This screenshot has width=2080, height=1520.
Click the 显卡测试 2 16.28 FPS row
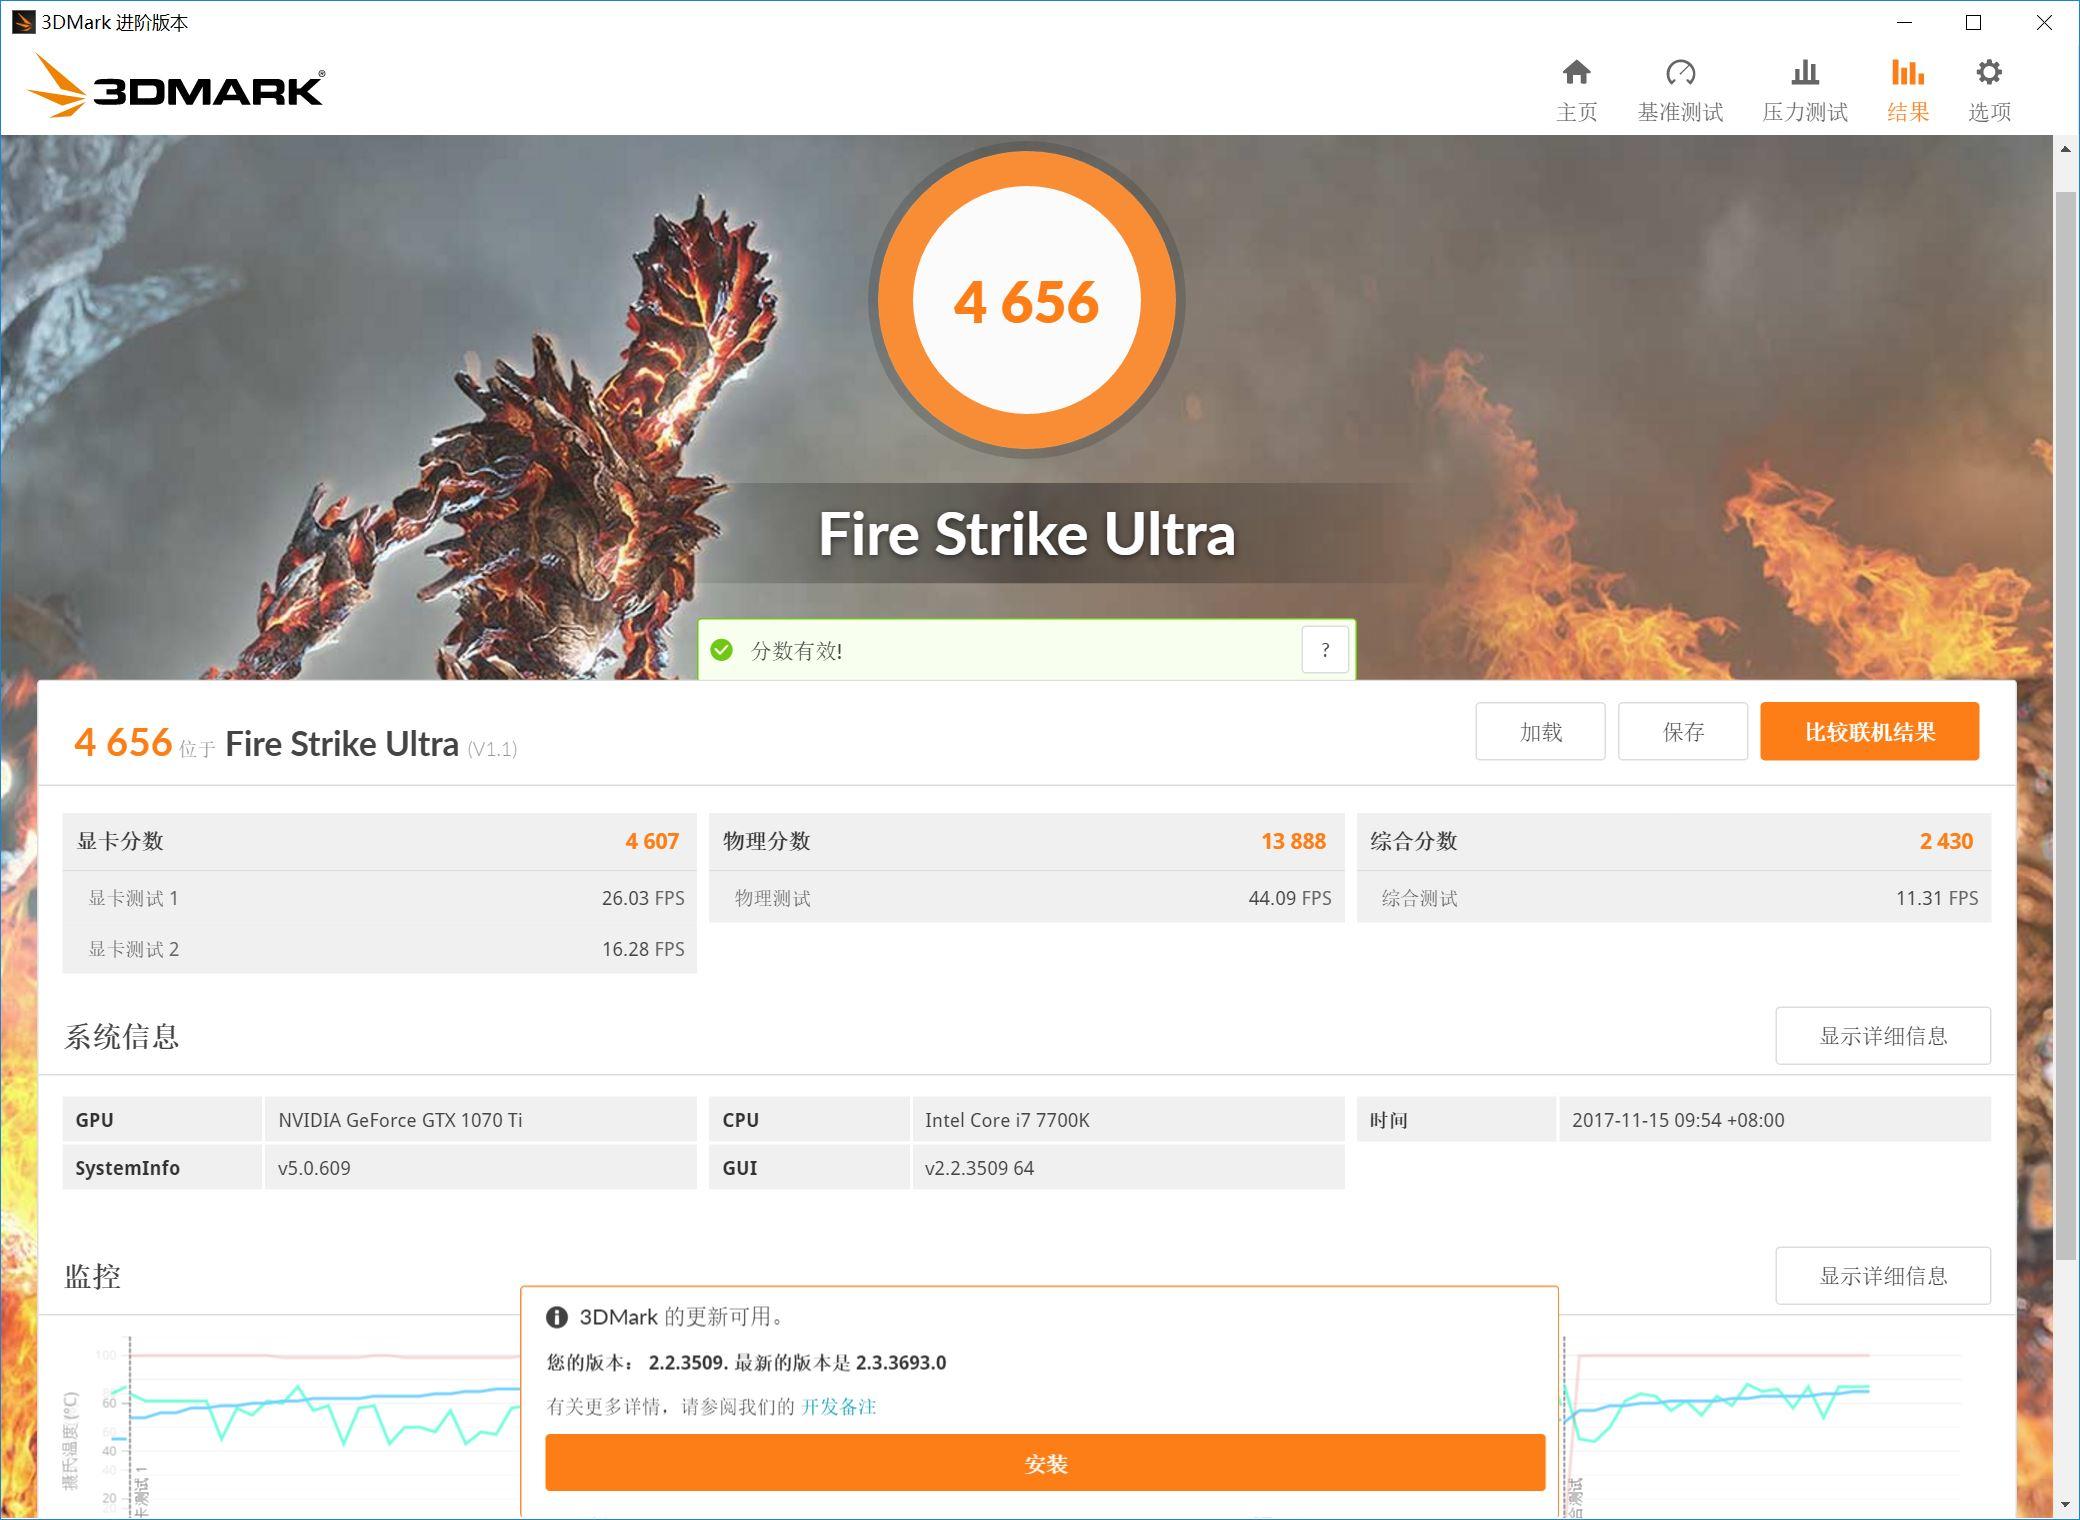(379, 949)
